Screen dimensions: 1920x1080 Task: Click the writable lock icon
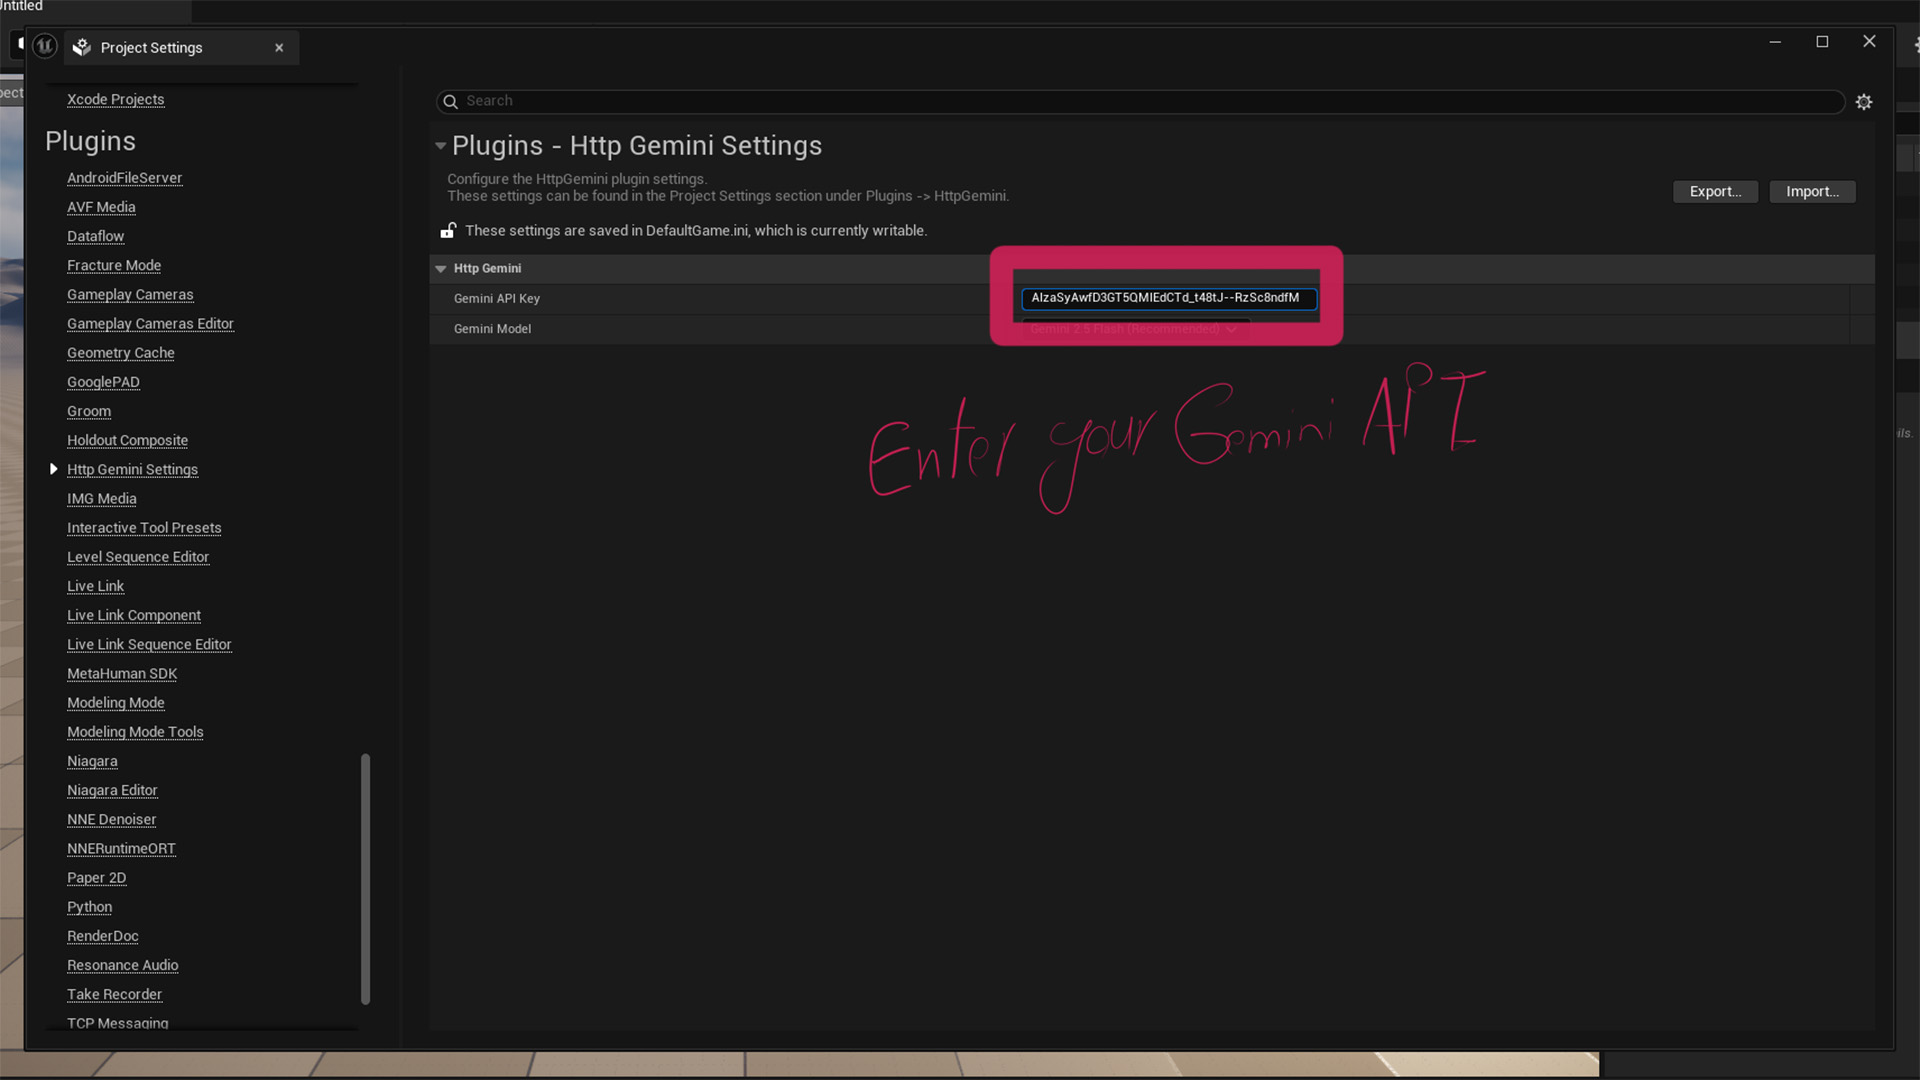(448, 230)
